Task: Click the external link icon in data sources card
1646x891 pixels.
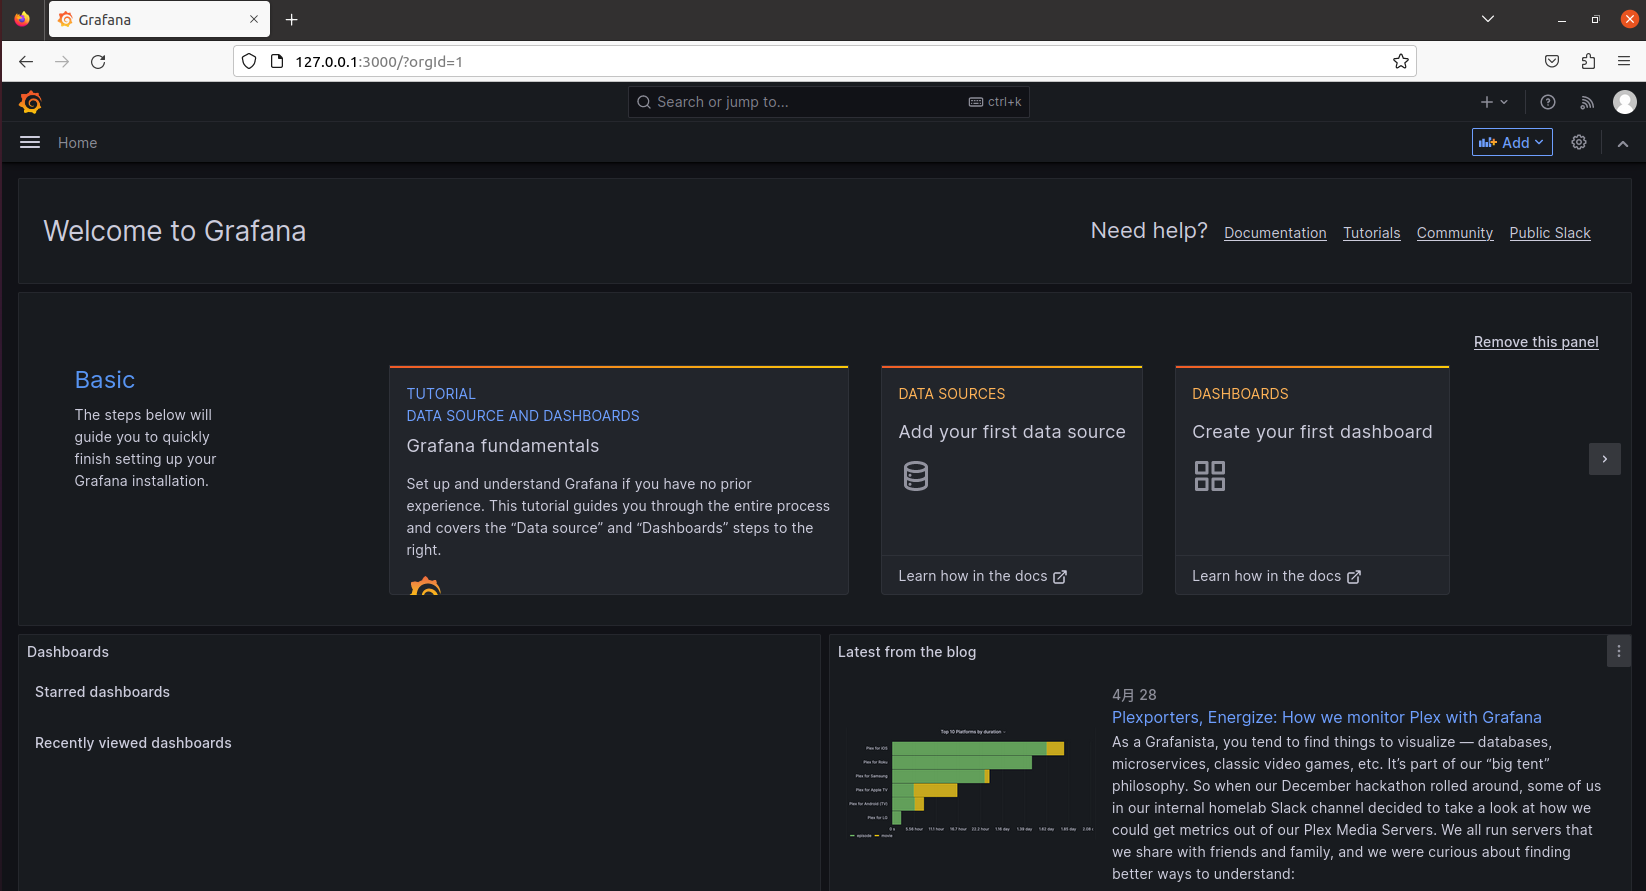Action: (1060, 577)
